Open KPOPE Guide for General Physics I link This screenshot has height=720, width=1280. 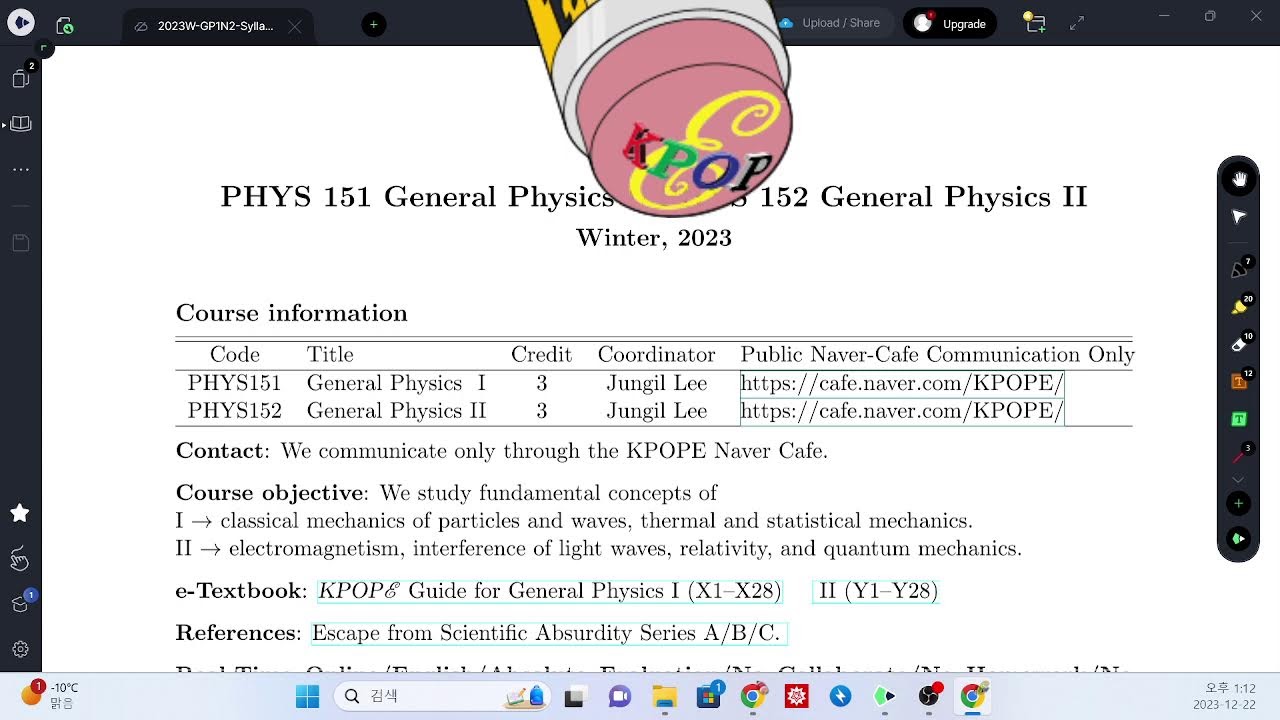(x=550, y=591)
